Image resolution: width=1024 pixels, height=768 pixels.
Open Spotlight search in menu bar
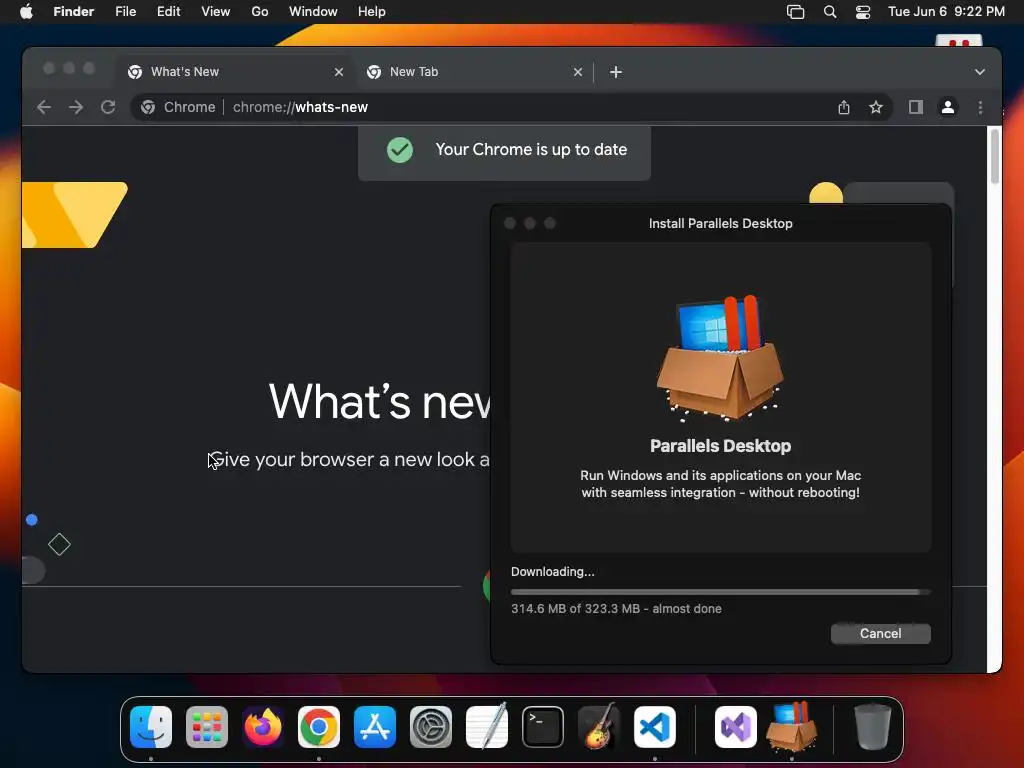[829, 12]
